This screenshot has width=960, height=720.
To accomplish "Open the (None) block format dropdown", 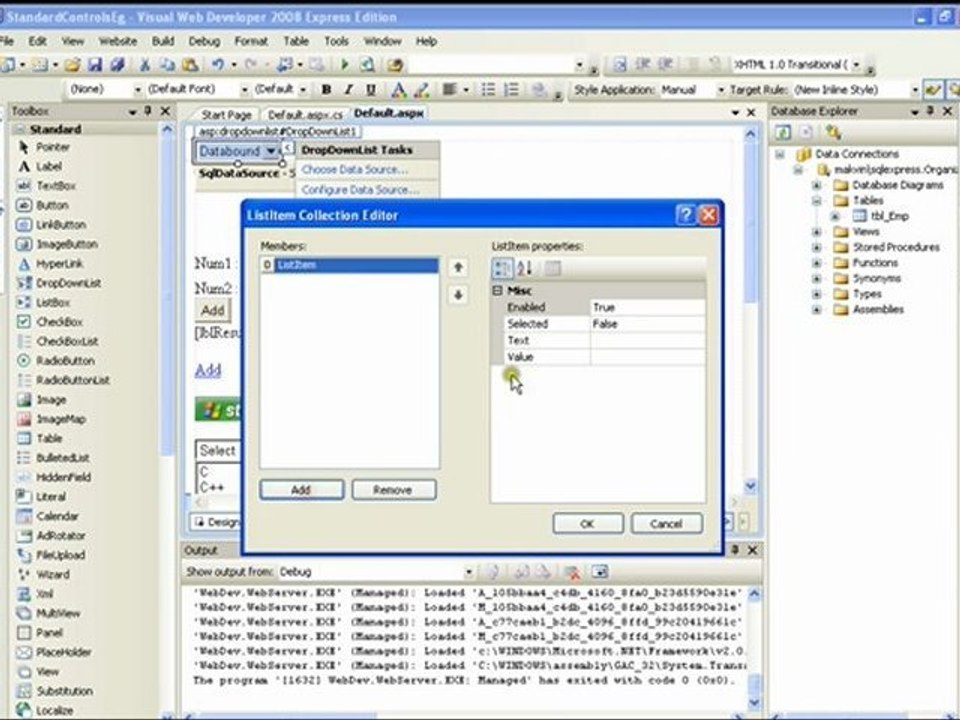I will 137,89.
